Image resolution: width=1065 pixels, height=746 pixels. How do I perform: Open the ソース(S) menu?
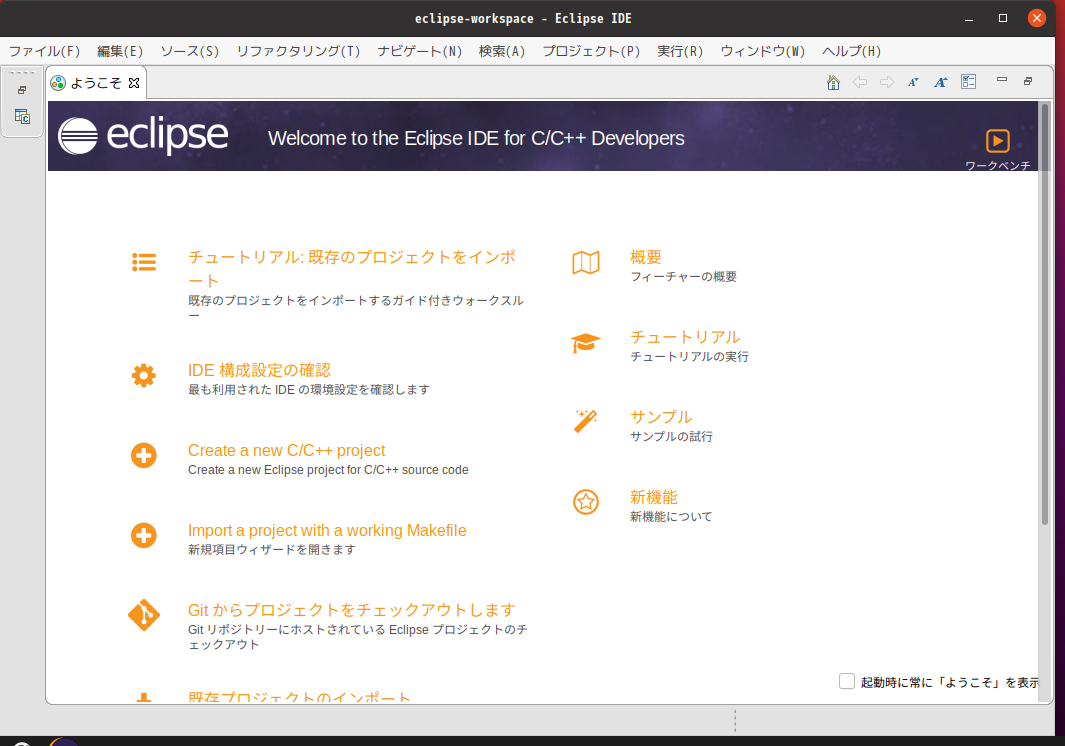pyautogui.click(x=189, y=52)
